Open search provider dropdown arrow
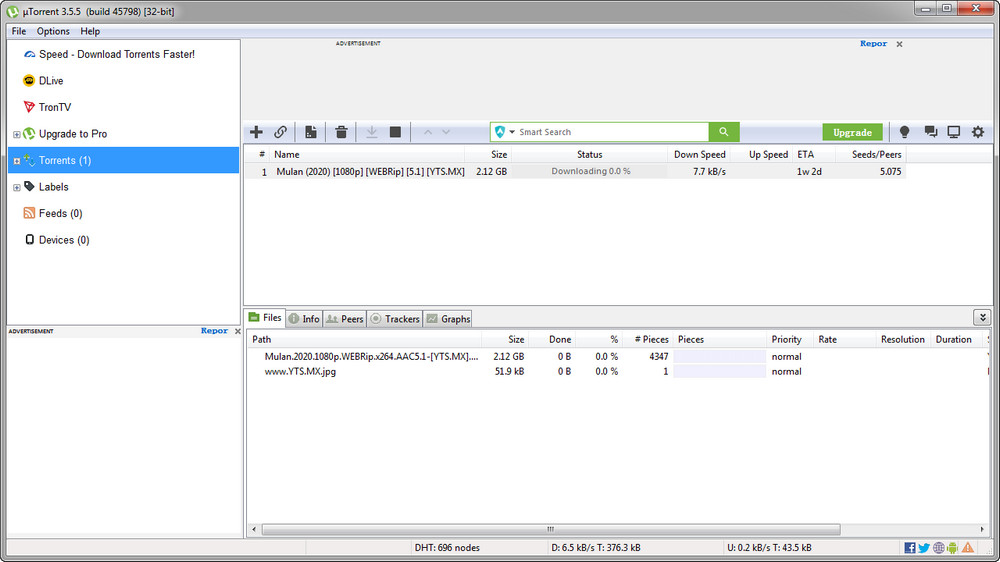Screen dimensions: 1000x562 click(511, 132)
